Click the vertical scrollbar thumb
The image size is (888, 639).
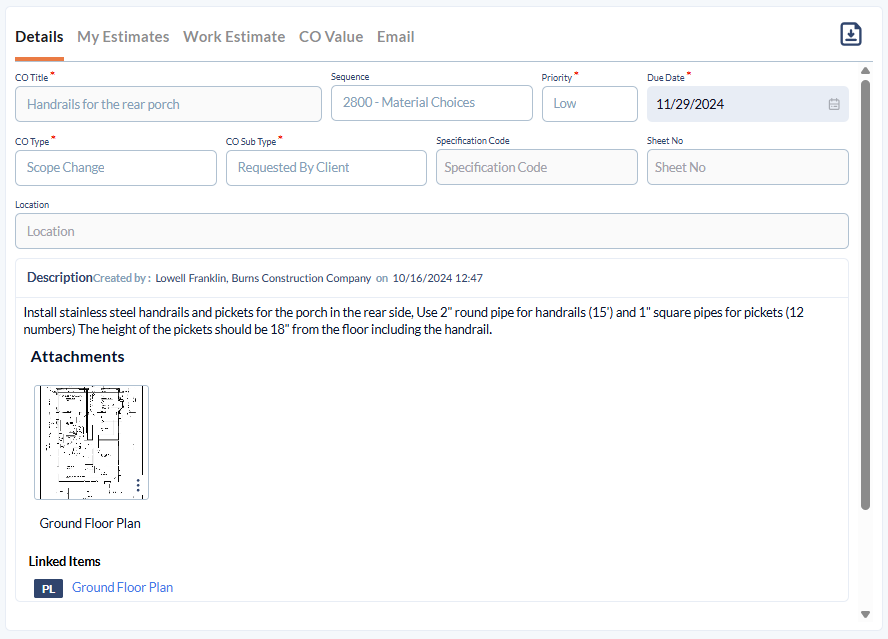pyautogui.click(x=865, y=295)
